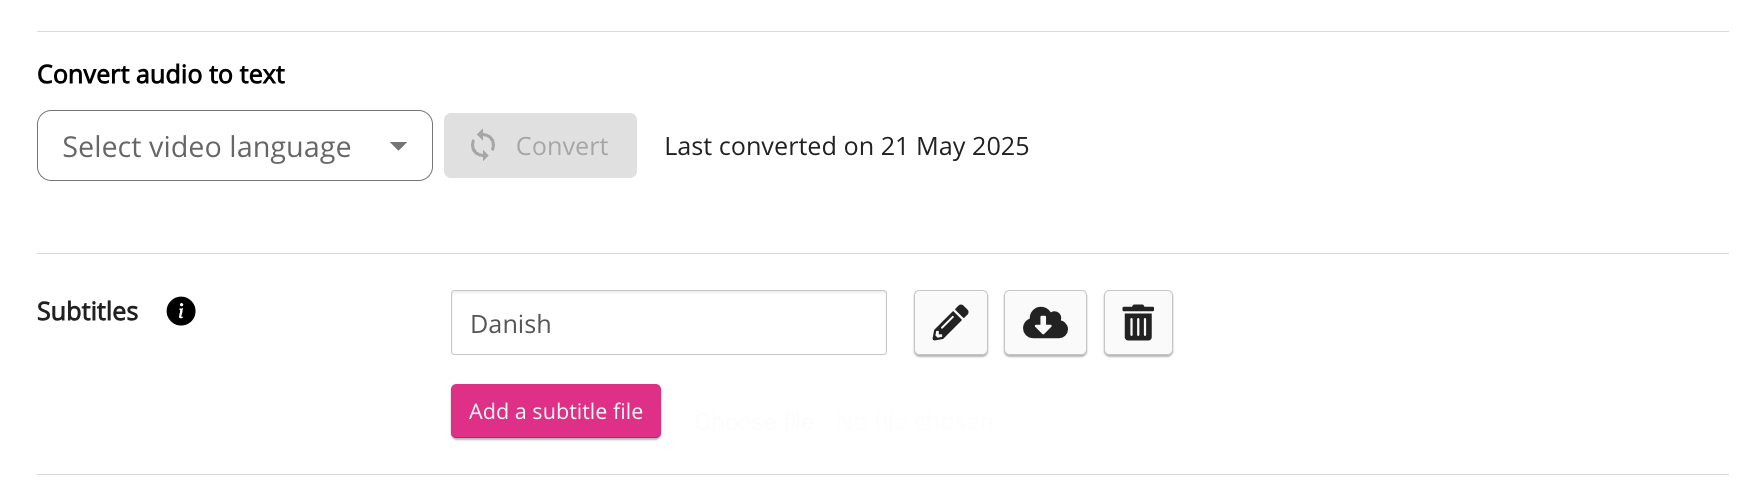1740x490 pixels.
Task: Download the Danish subtitle via cloud icon
Action: tap(1045, 323)
